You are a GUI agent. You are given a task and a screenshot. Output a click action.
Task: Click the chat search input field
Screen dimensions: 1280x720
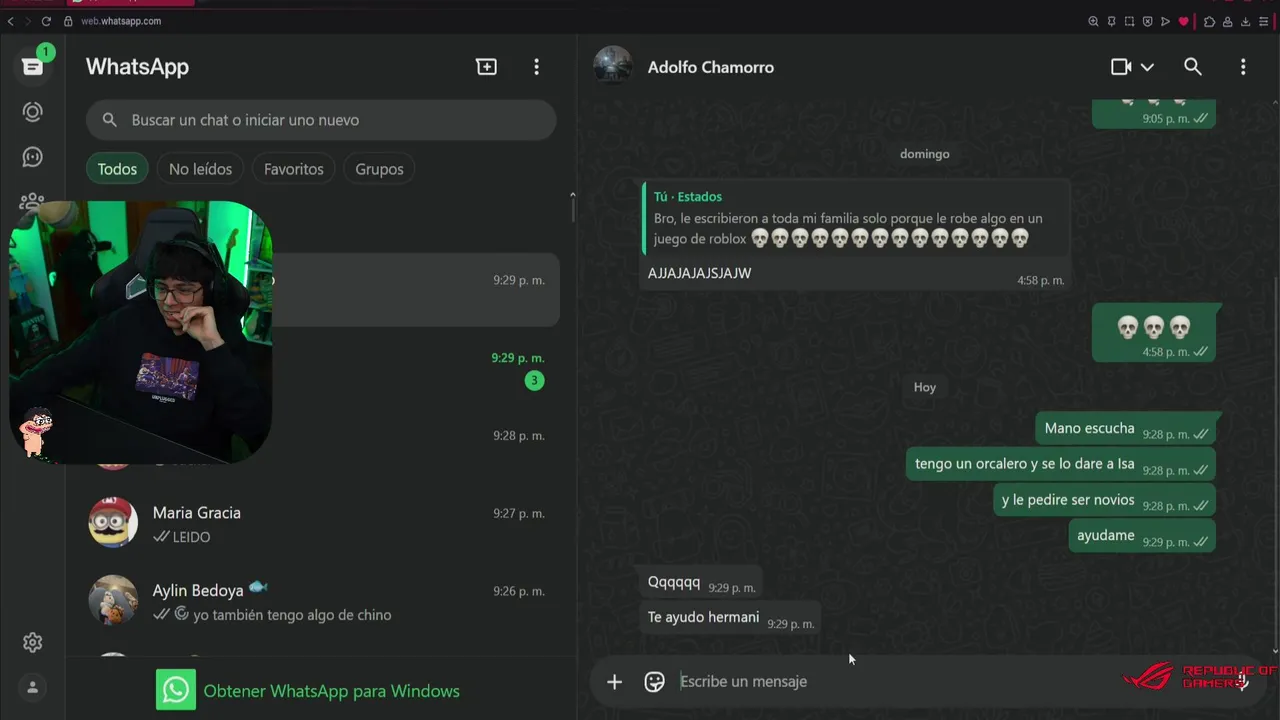point(321,120)
